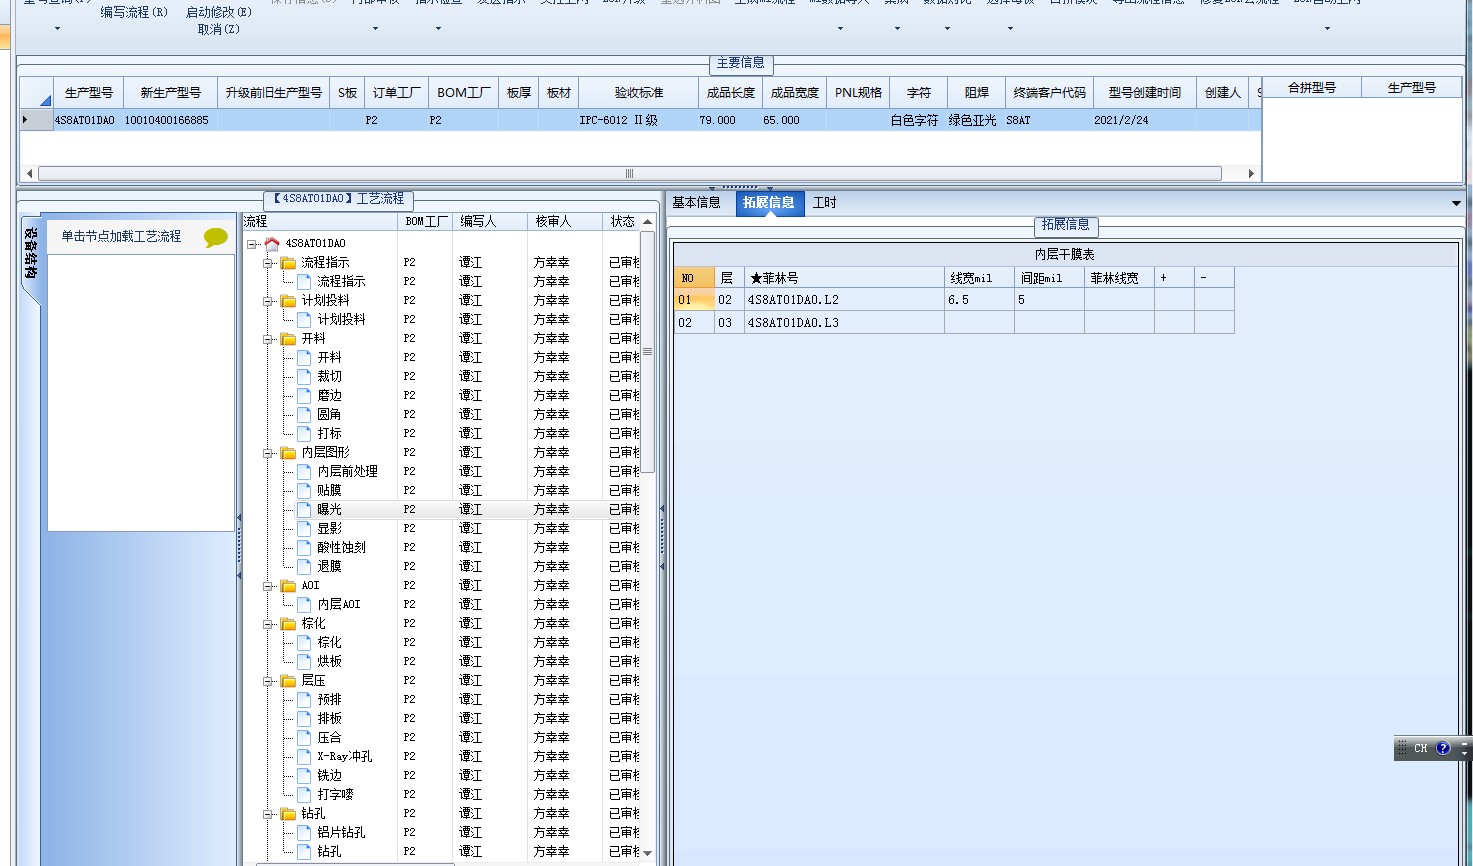Click the document icon beside 预排
This screenshot has width=1473, height=866.
[x=304, y=700]
